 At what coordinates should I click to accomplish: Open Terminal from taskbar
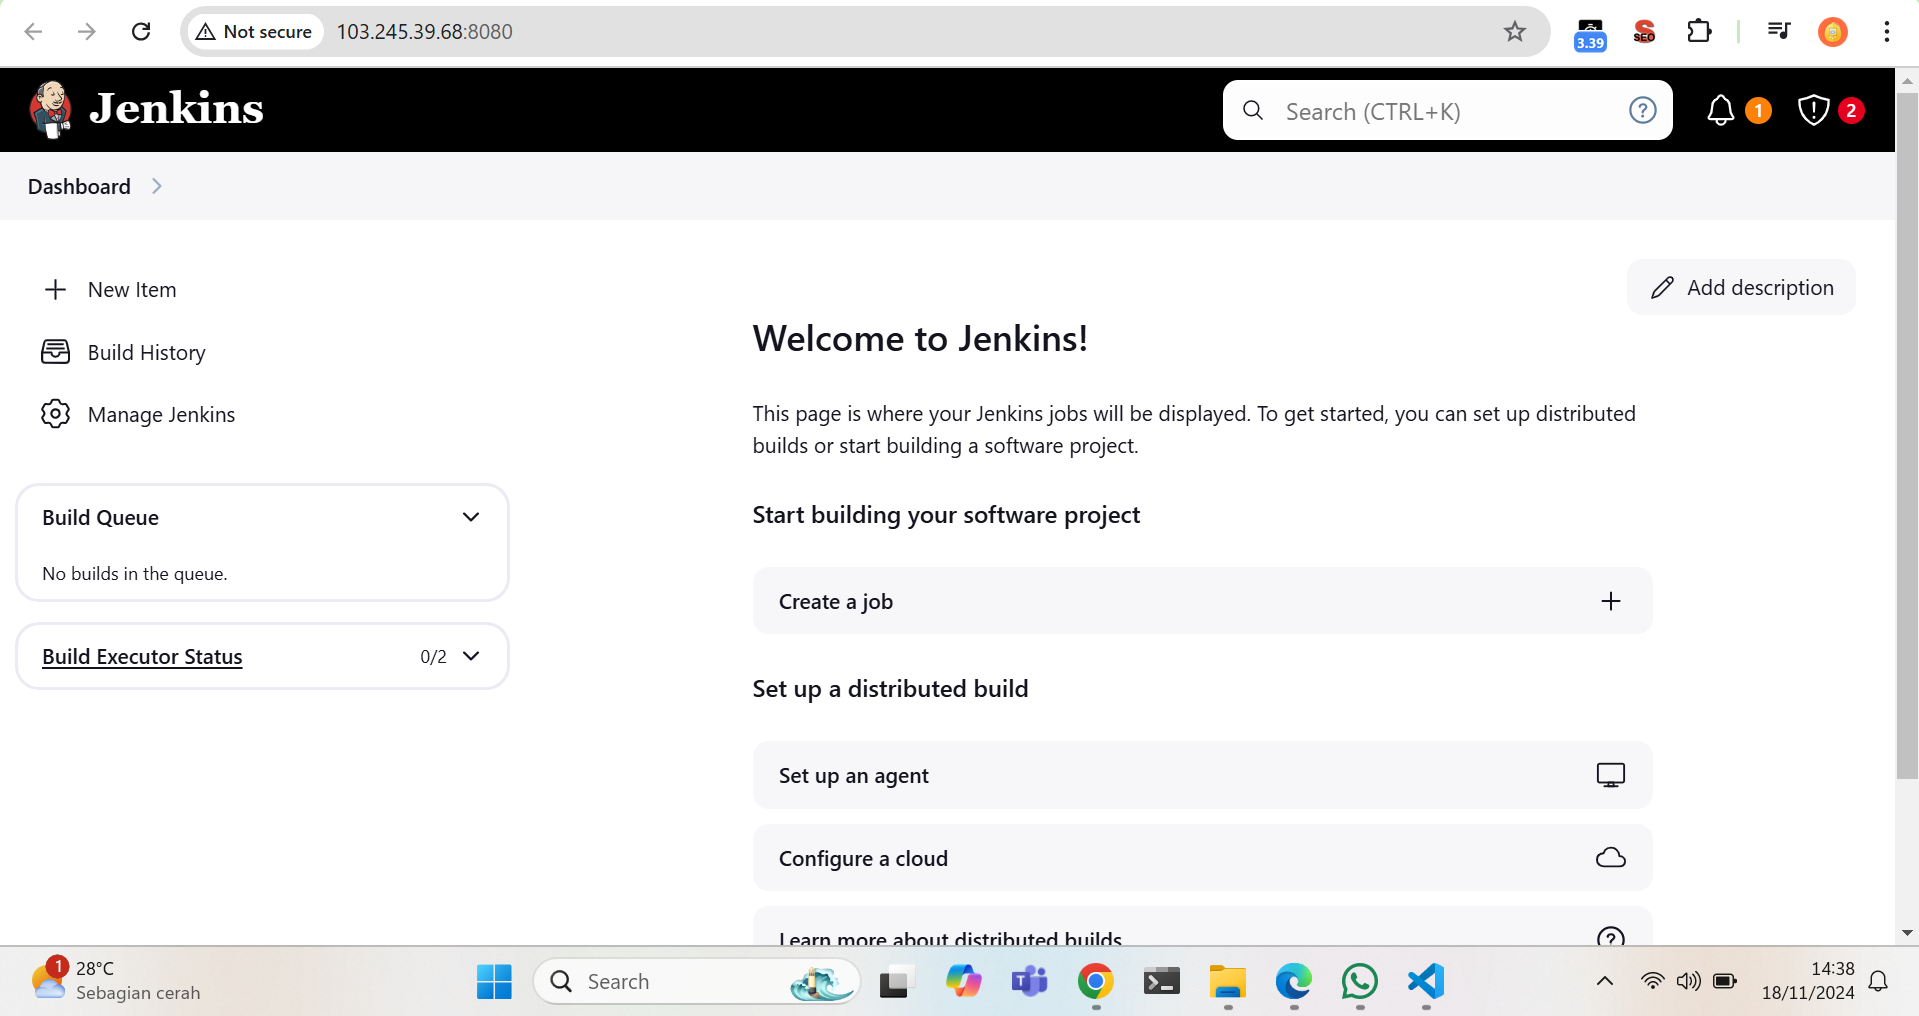1161,982
